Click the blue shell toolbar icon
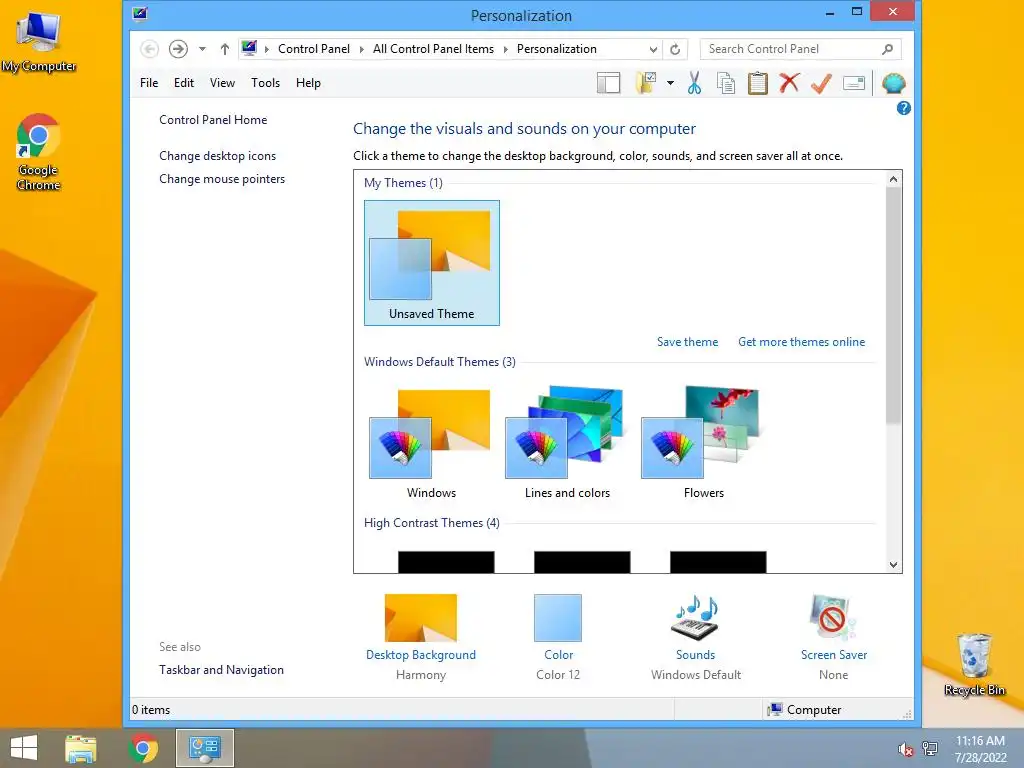1024x768 pixels. click(893, 83)
